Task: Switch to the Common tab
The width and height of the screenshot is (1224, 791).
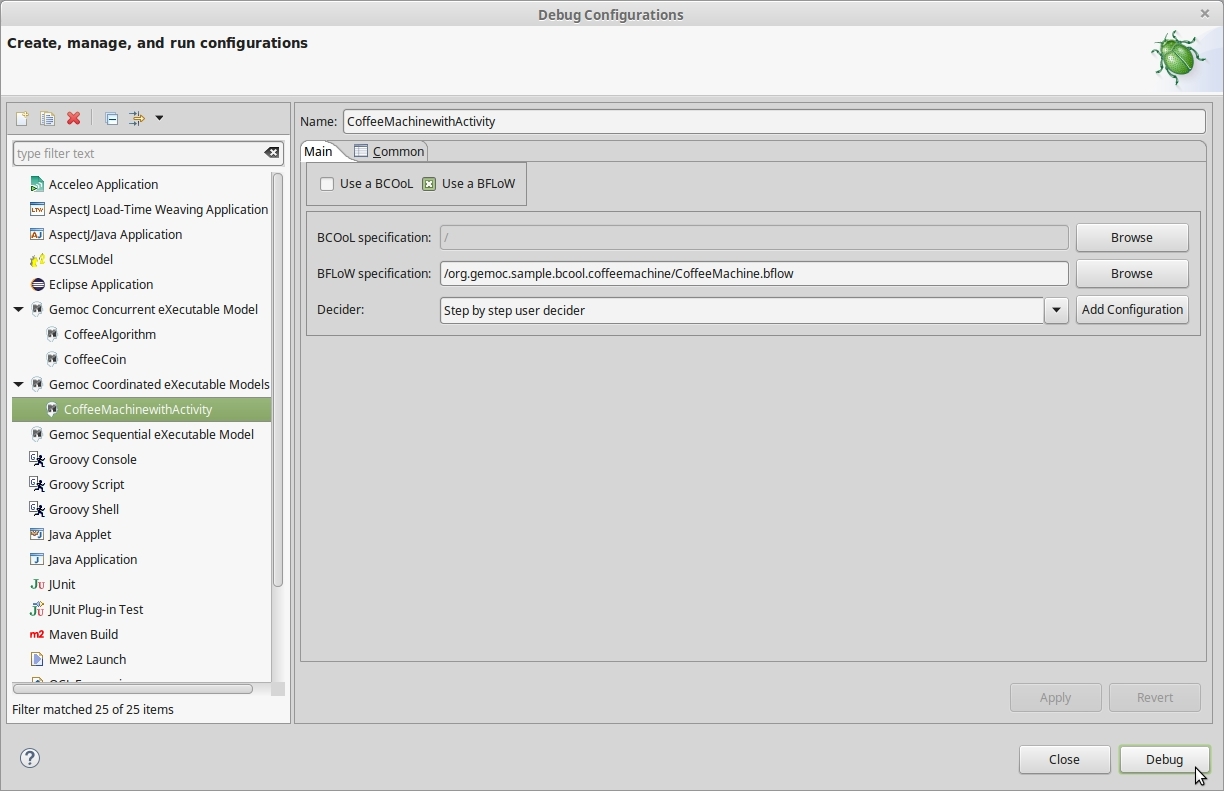Action: click(x=390, y=151)
